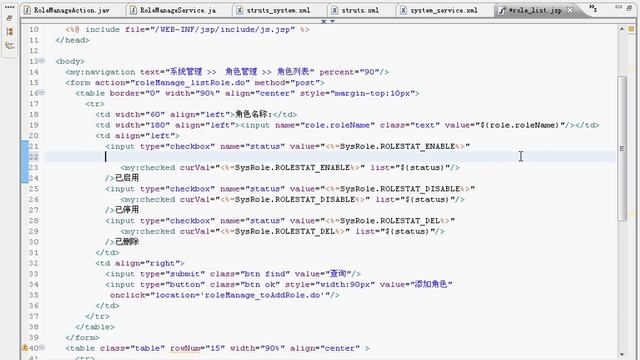Click the 角色名称: label text
This screenshot has height=360, width=640.
253,114
